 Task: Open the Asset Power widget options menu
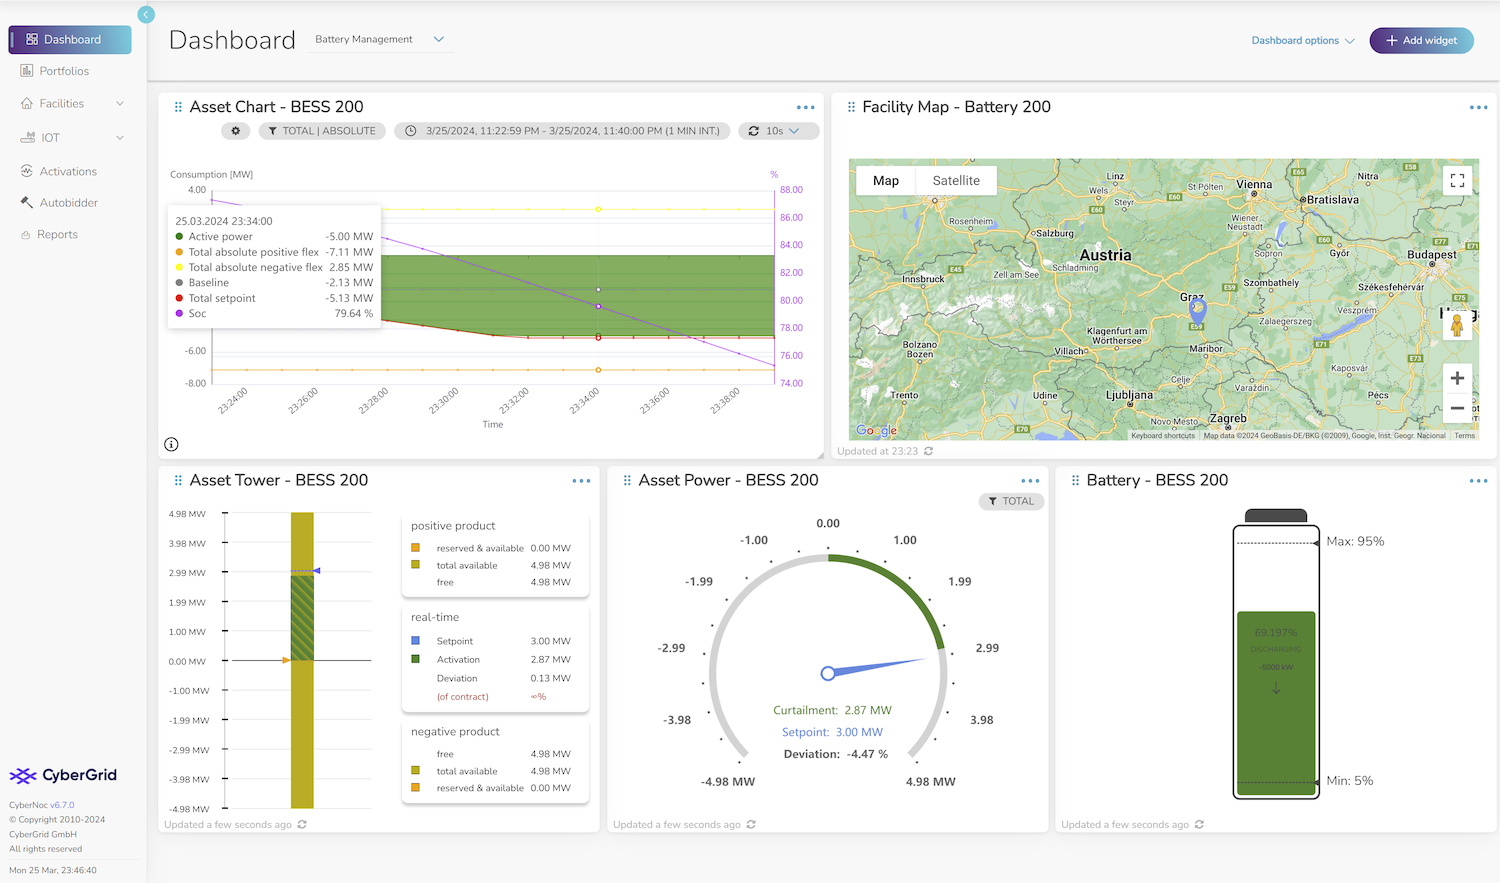pos(1030,481)
